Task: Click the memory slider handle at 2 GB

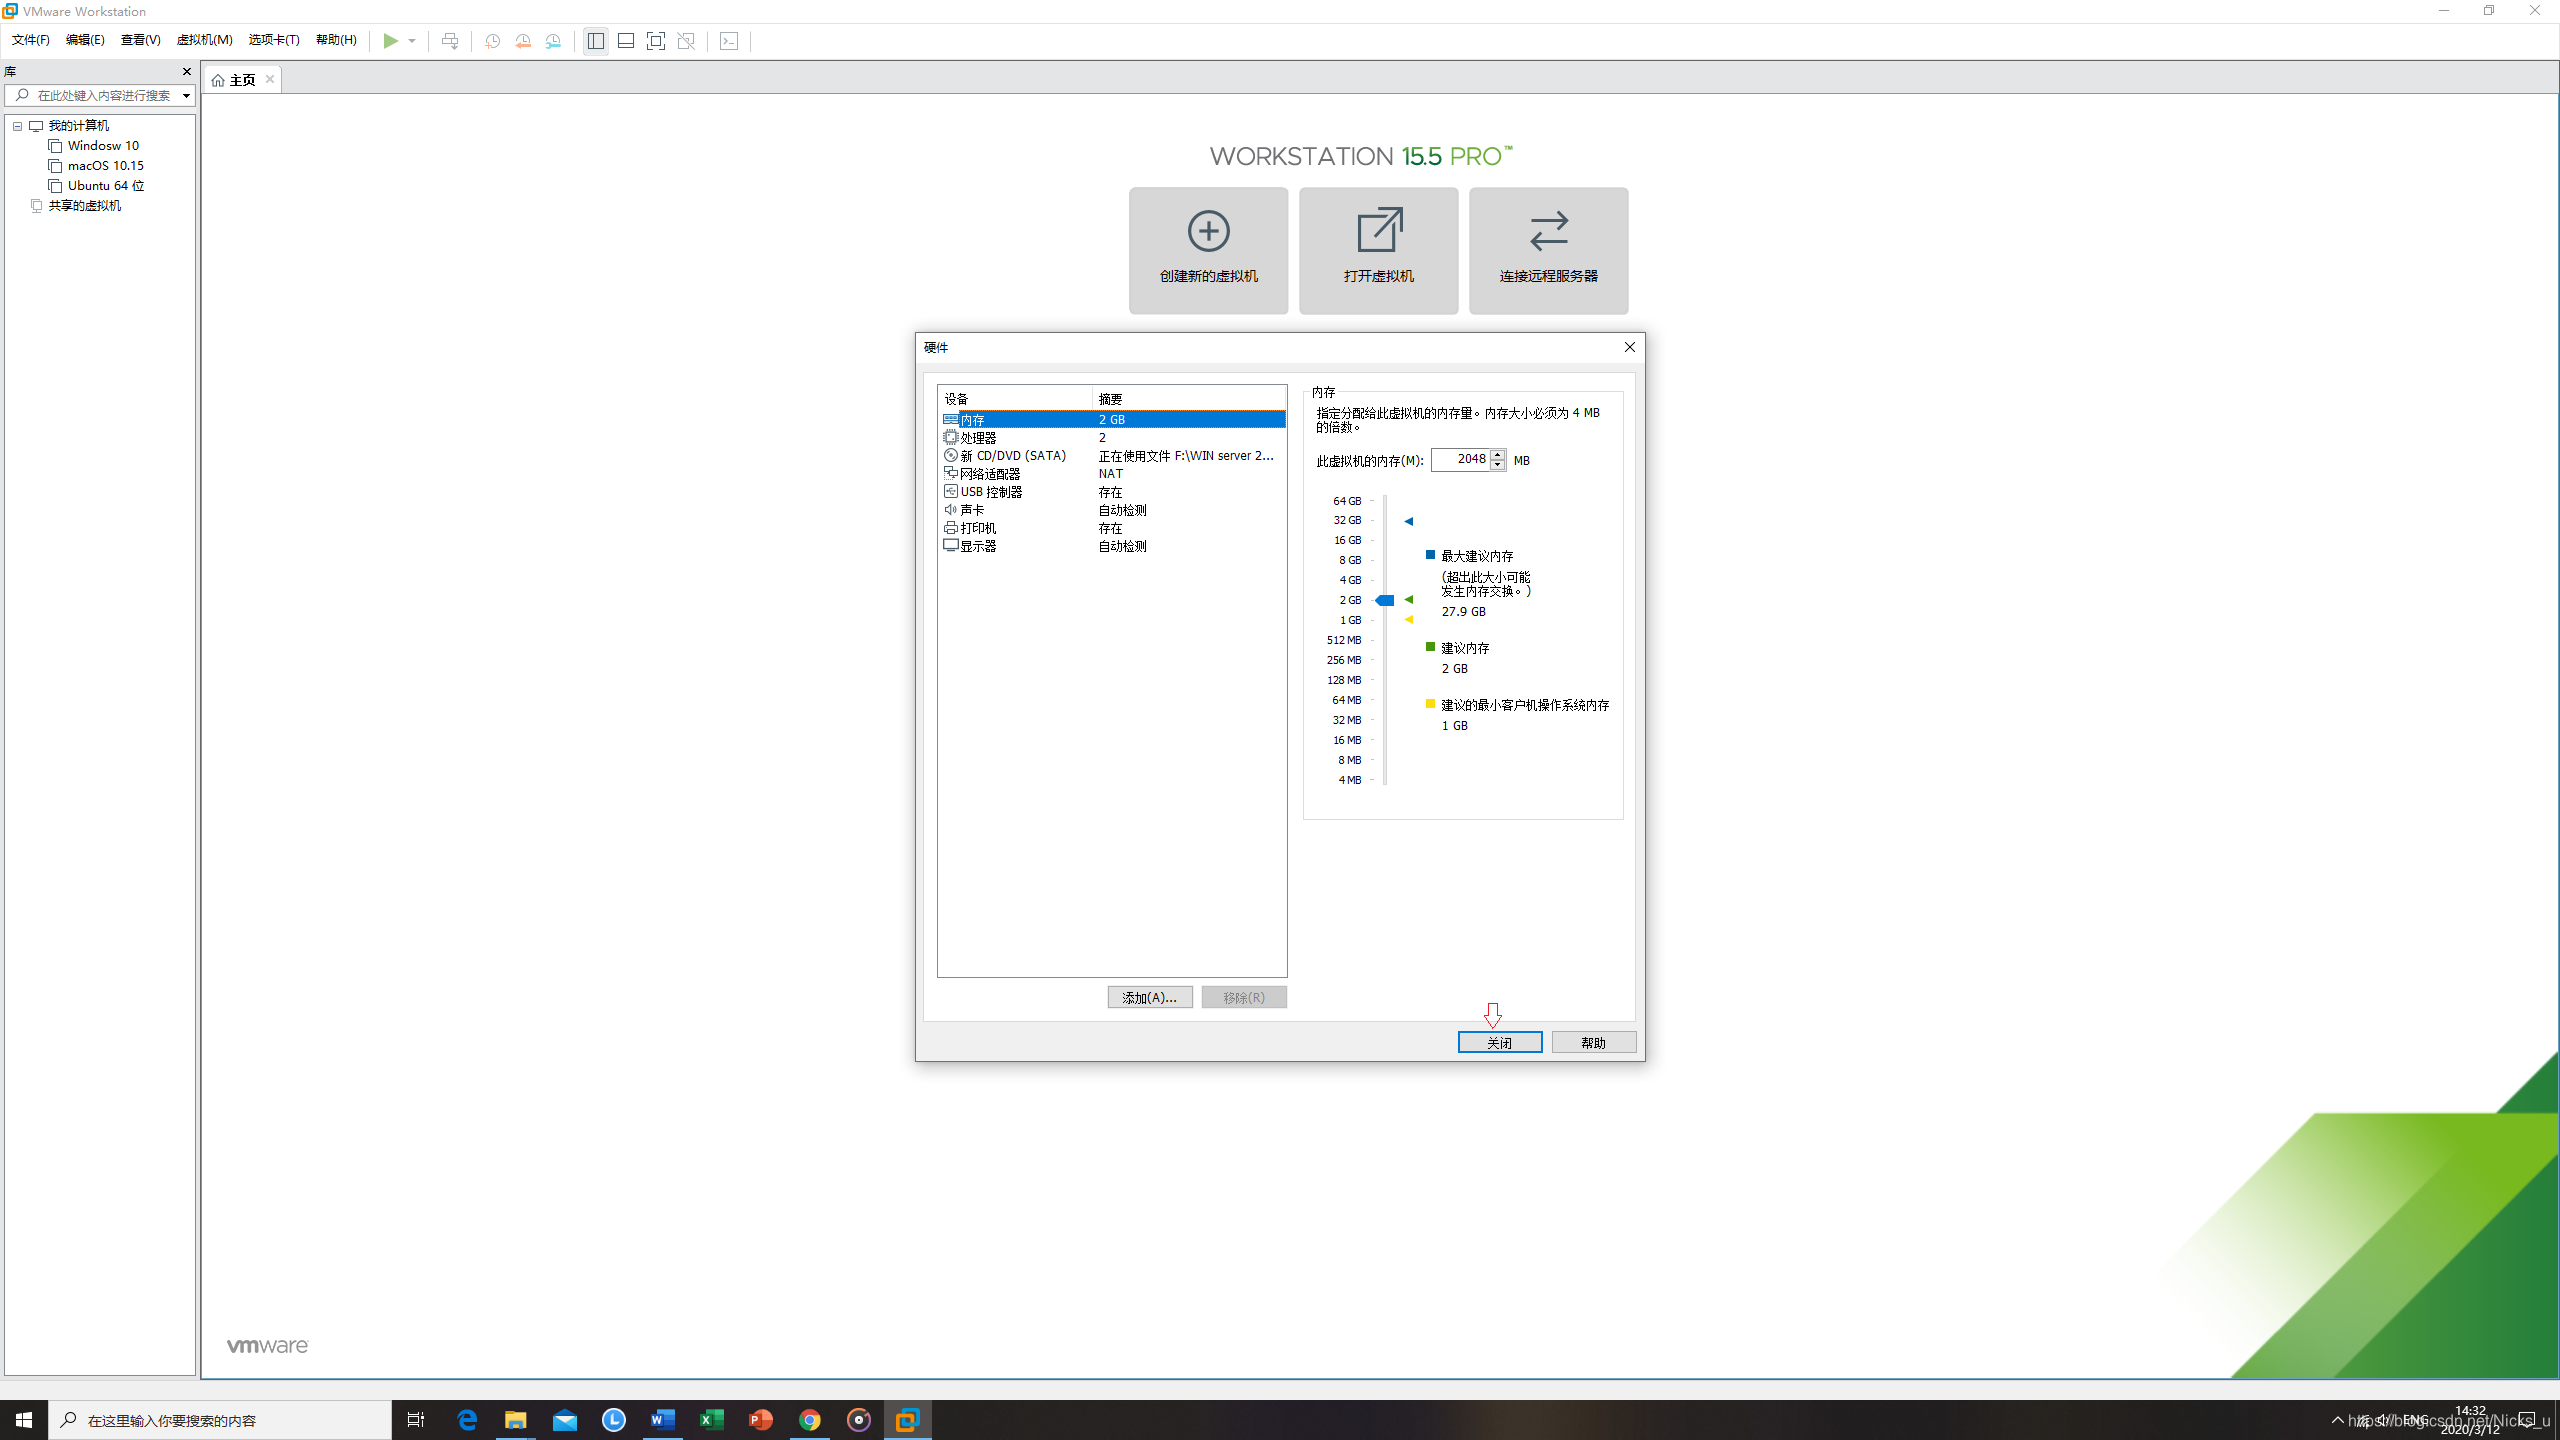Action: tap(1385, 600)
